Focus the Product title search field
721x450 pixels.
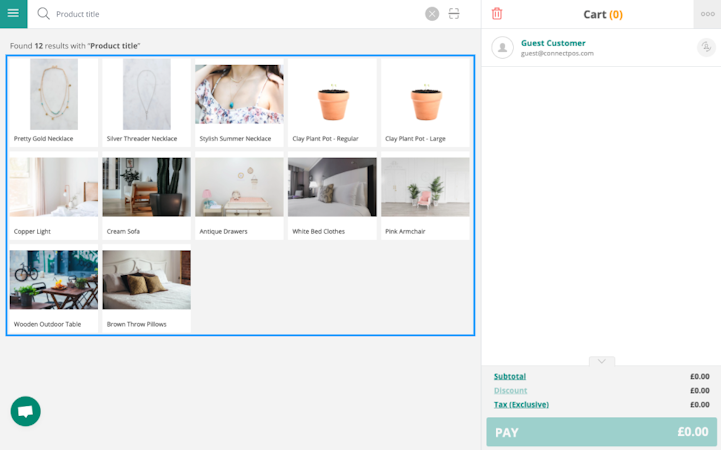coord(238,14)
